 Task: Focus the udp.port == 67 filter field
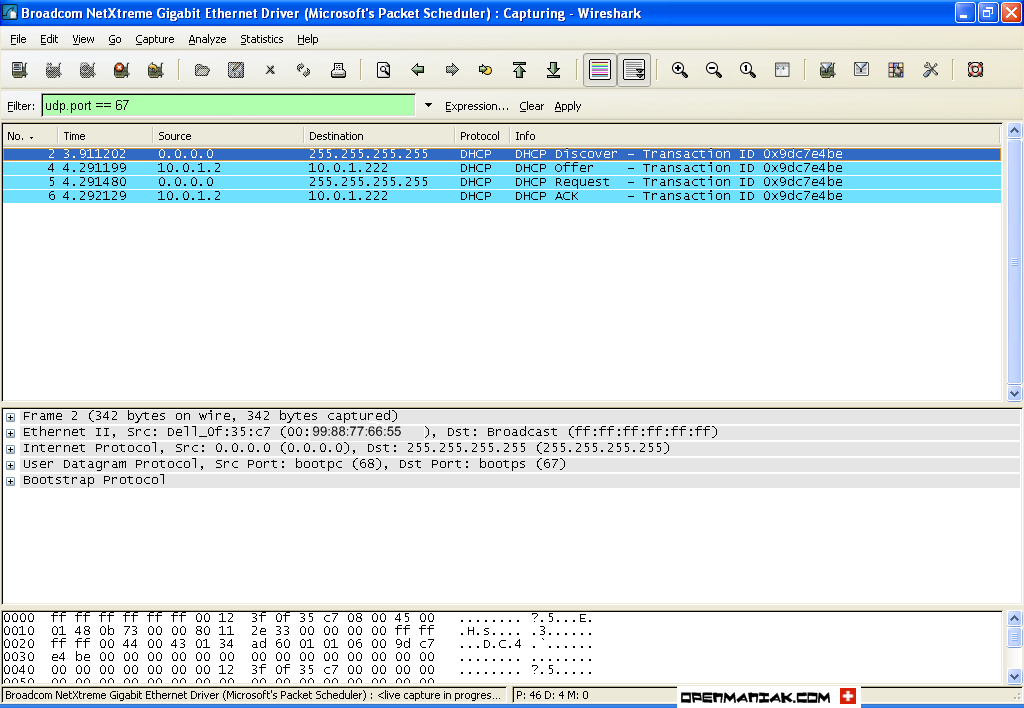[229, 105]
